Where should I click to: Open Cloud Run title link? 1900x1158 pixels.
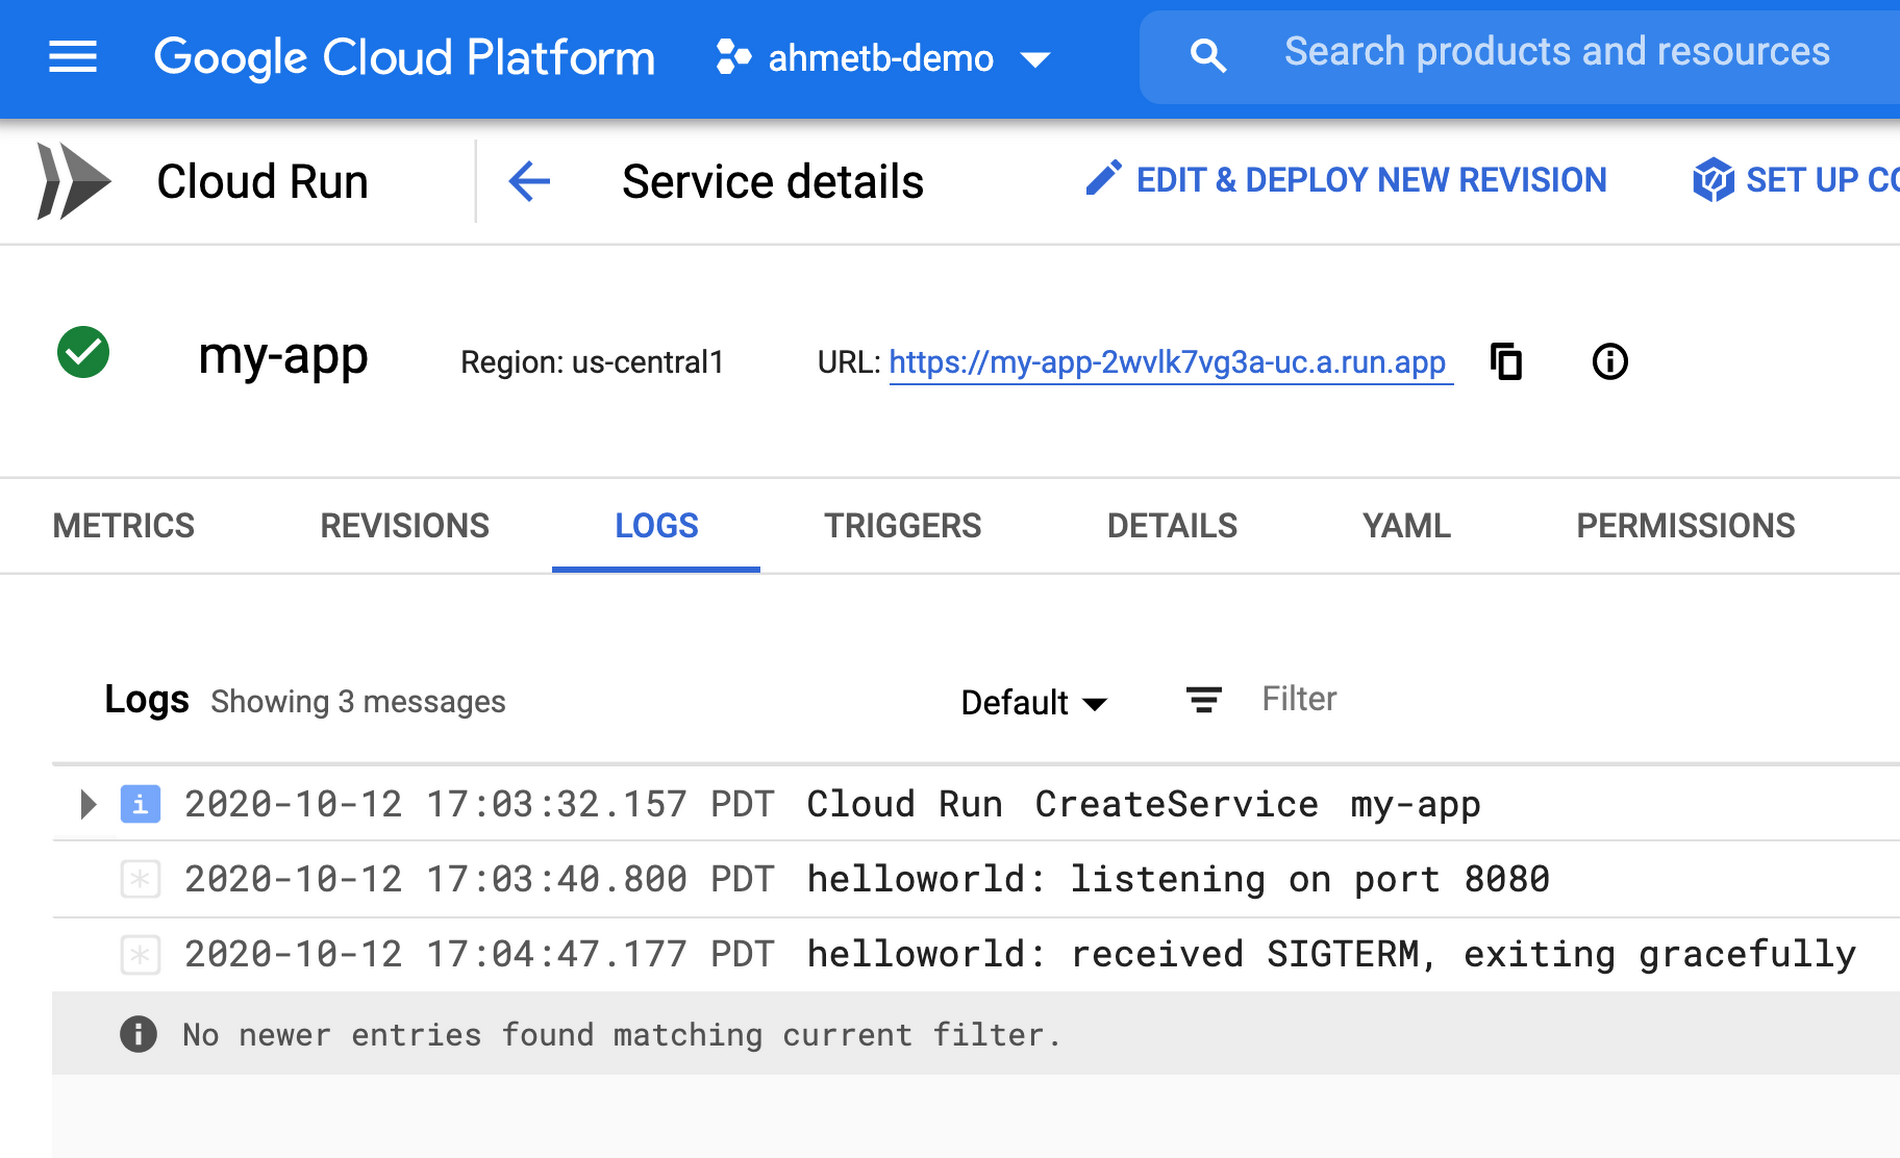coord(262,182)
